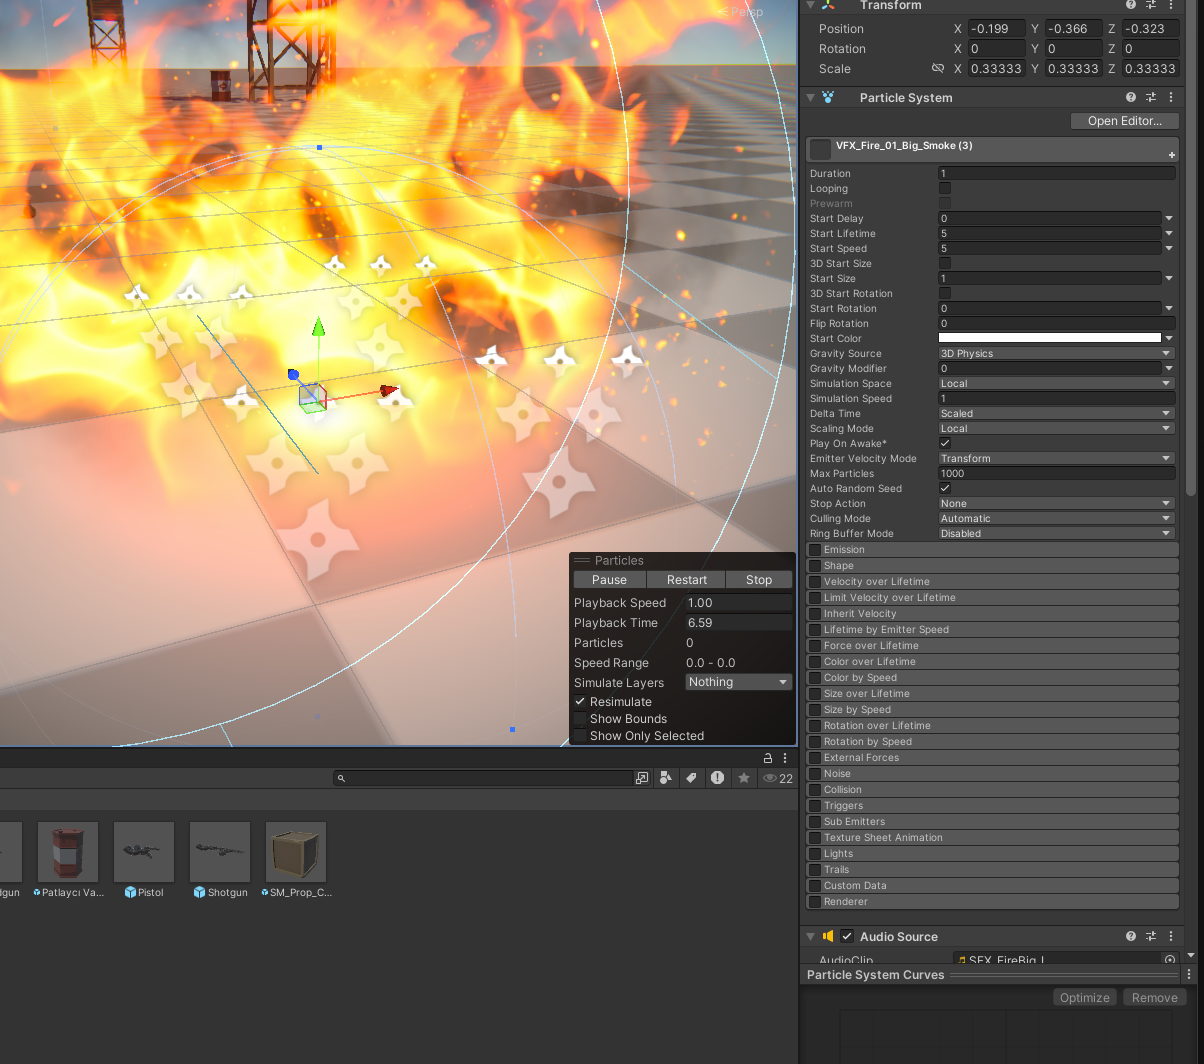Viewport: 1204px width, 1064px height.
Task: Enable the Emission module checkbox
Action: [x=815, y=550]
